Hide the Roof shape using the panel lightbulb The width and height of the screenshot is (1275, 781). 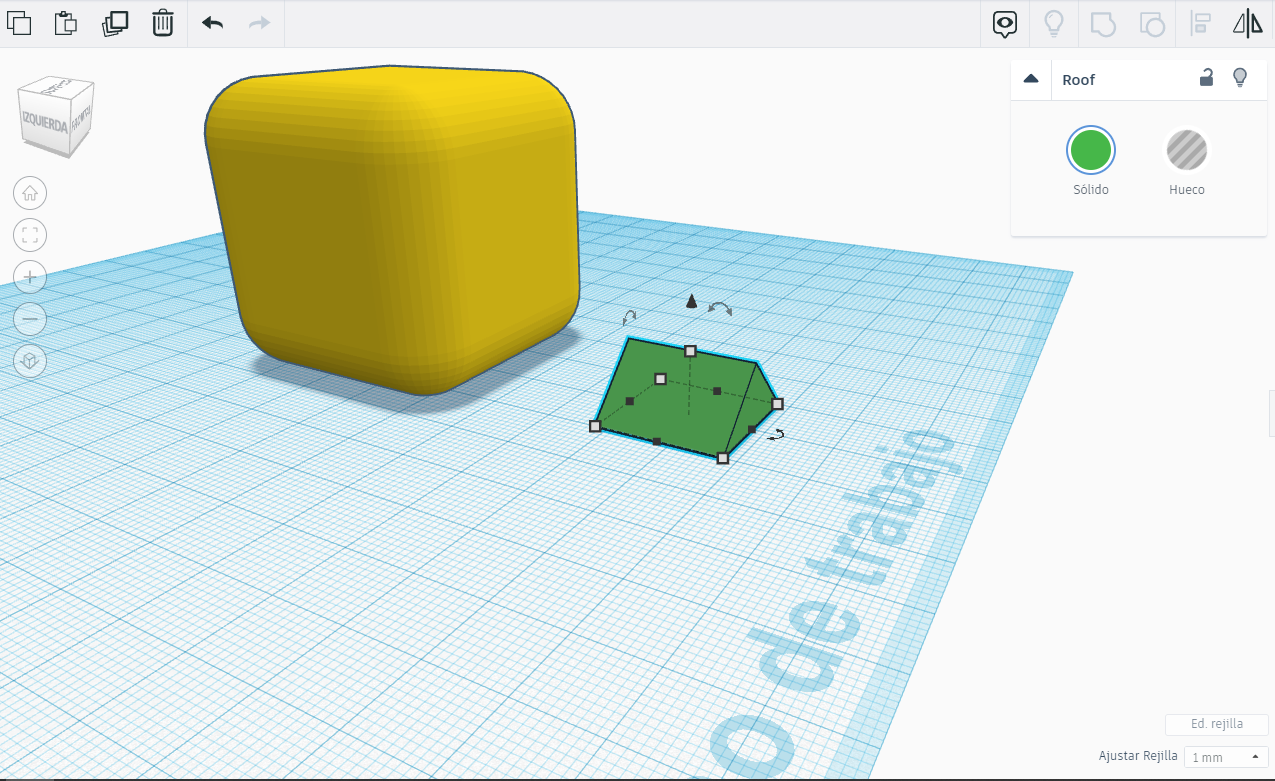1240,78
